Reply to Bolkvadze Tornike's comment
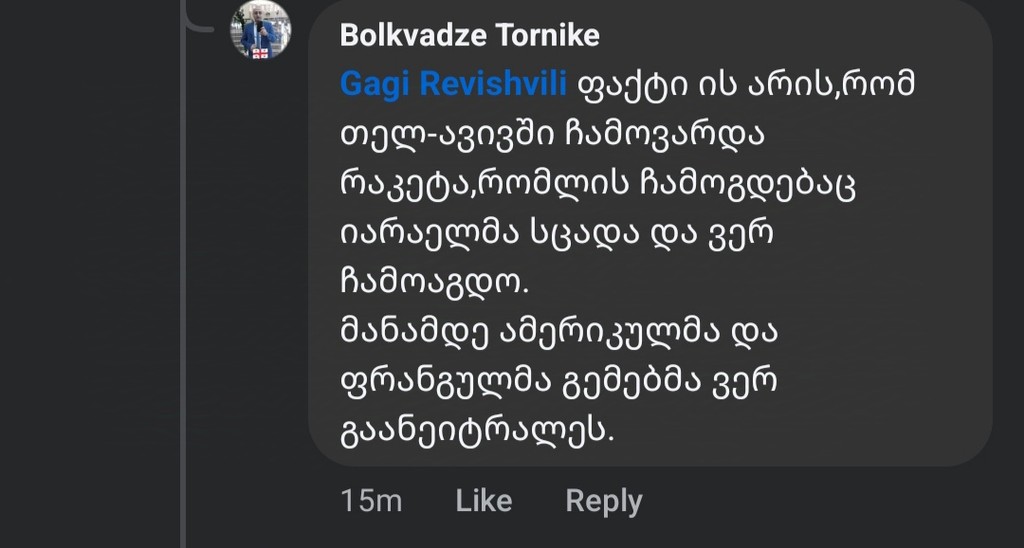The height and width of the screenshot is (548, 1024). tap(603, 501)
